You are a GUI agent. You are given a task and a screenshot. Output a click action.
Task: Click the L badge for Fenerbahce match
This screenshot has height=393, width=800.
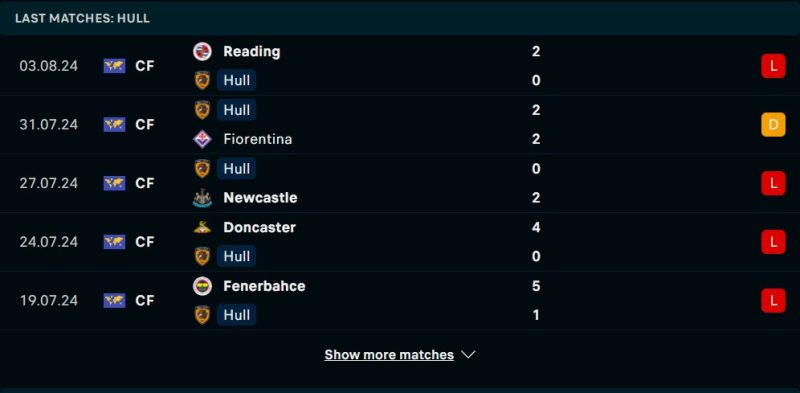[773, 301]
